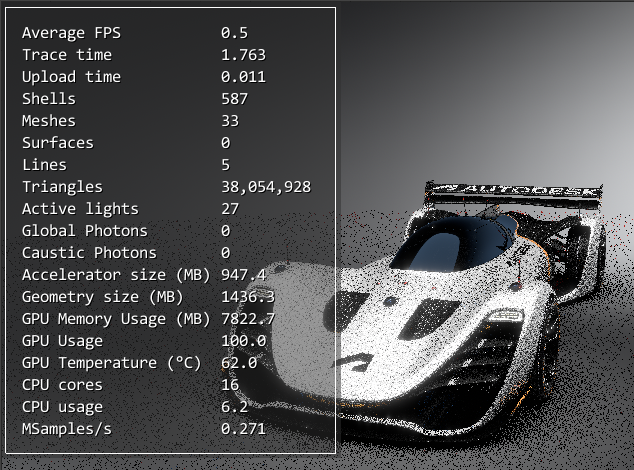Click the 1436.3 geometry size value

tap(248, 297)
